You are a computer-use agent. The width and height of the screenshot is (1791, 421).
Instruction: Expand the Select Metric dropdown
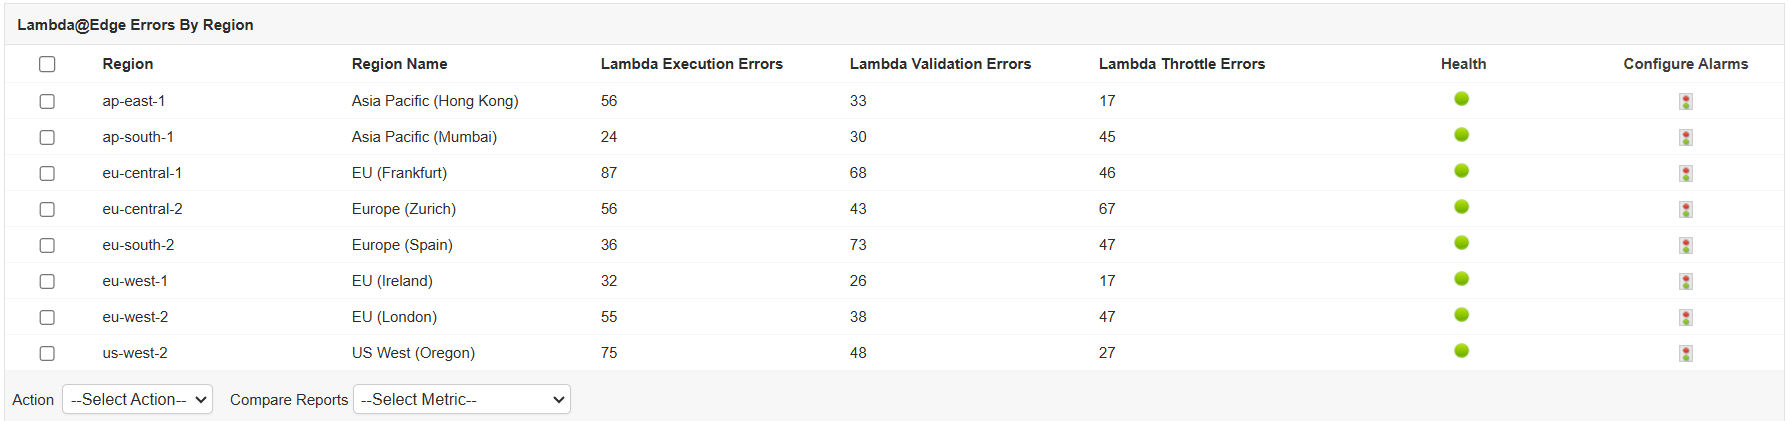coord(461,399)
